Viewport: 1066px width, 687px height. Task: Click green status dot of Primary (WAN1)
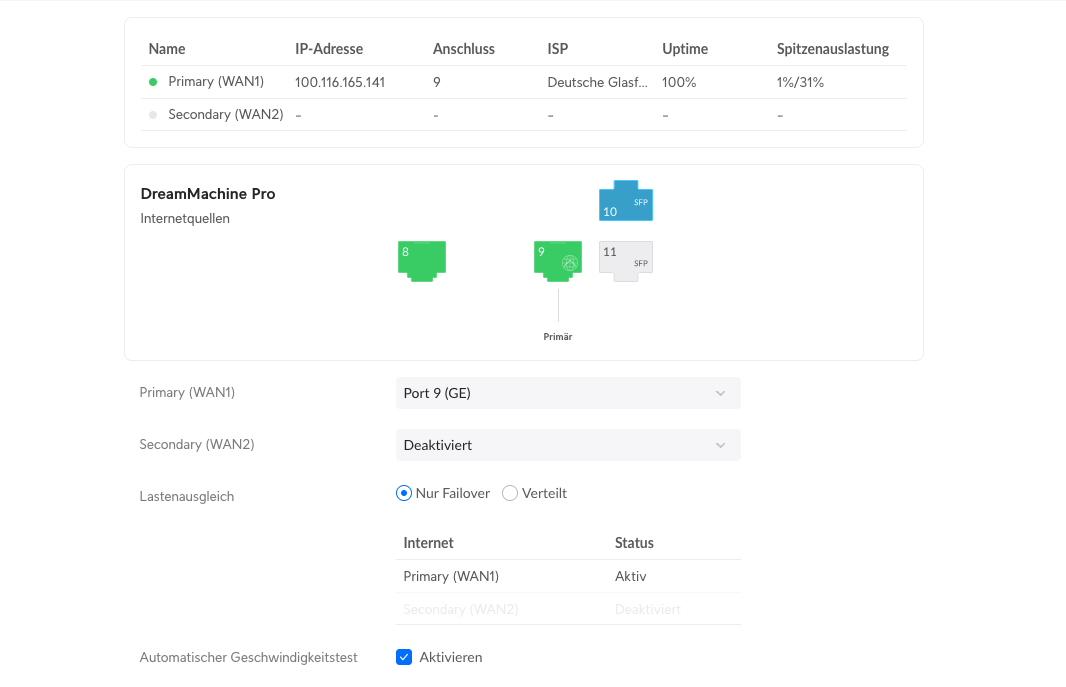click(153, 82)
